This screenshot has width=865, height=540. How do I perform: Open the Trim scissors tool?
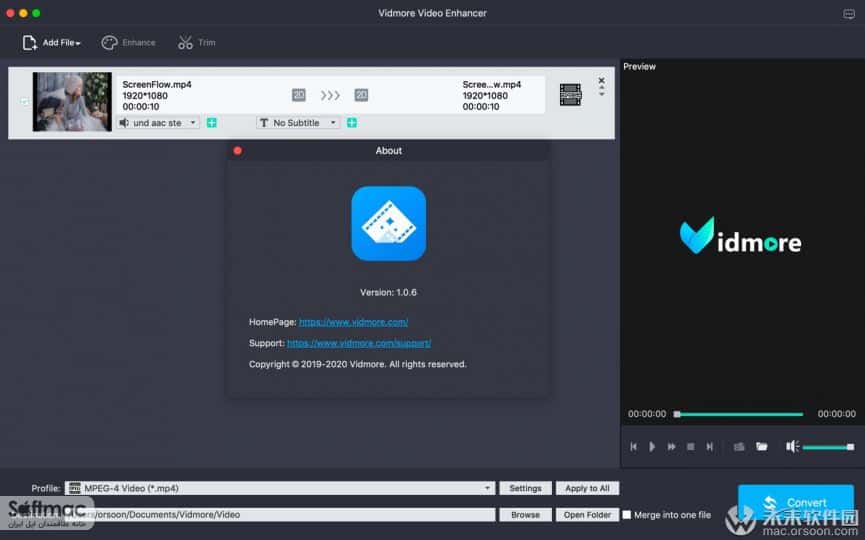click(x=196, y=42)
